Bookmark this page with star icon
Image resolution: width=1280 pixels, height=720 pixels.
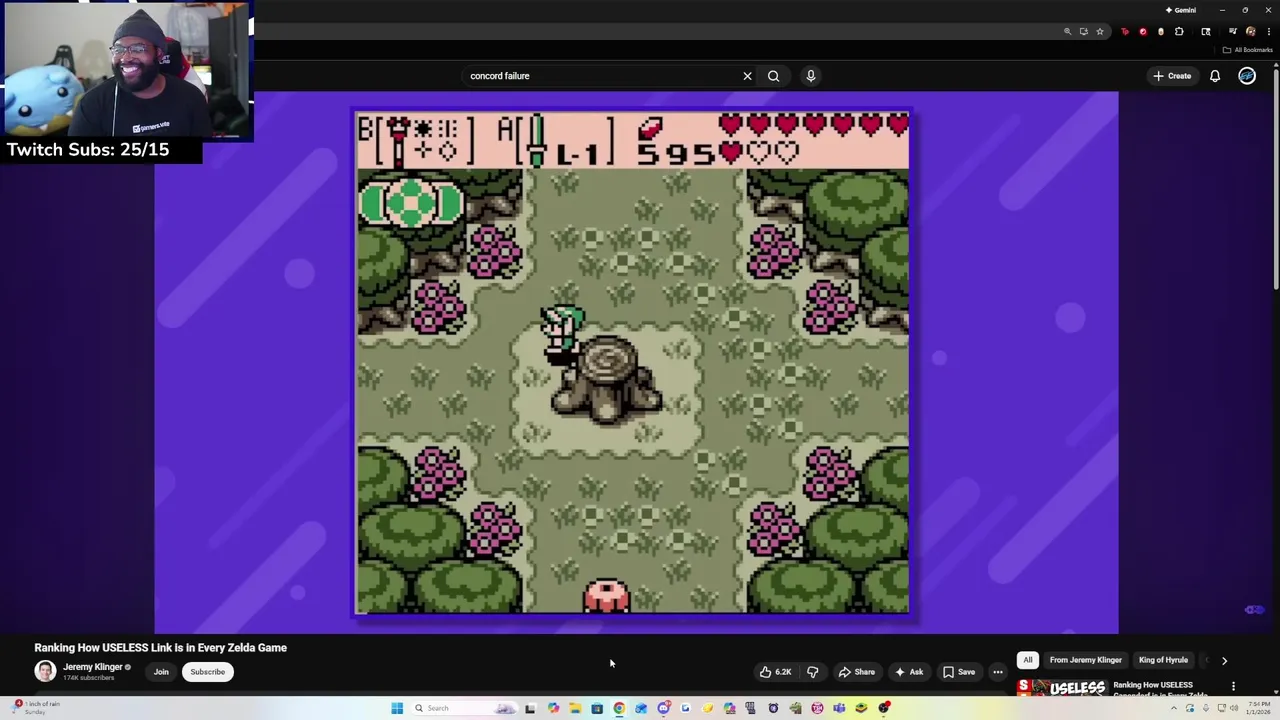click(1099, 32)
